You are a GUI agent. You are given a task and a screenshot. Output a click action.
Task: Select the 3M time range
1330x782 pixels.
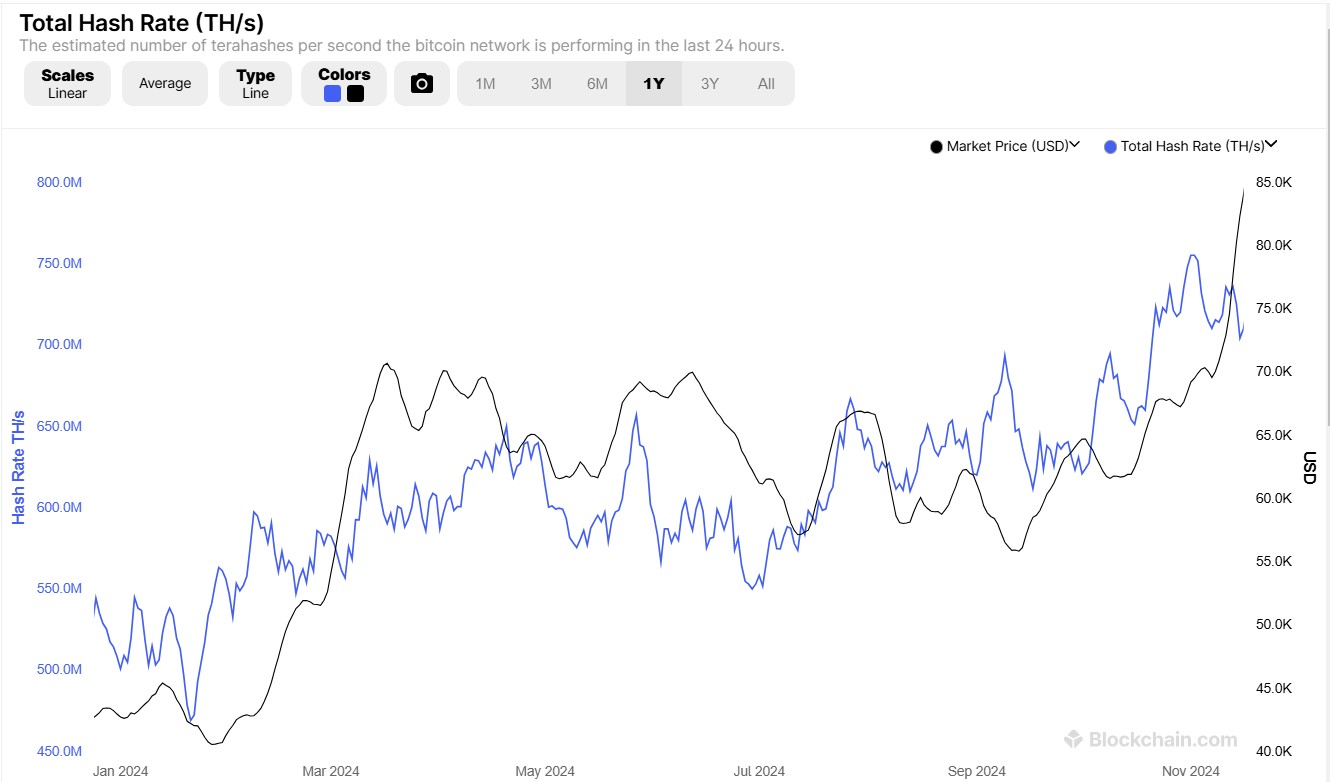coord(541,84)
